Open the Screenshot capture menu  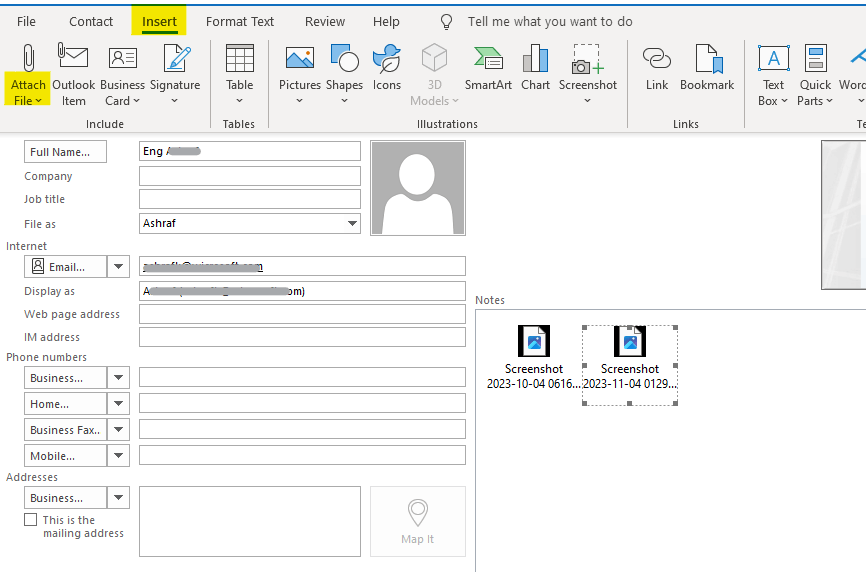(x=588, y=75)
